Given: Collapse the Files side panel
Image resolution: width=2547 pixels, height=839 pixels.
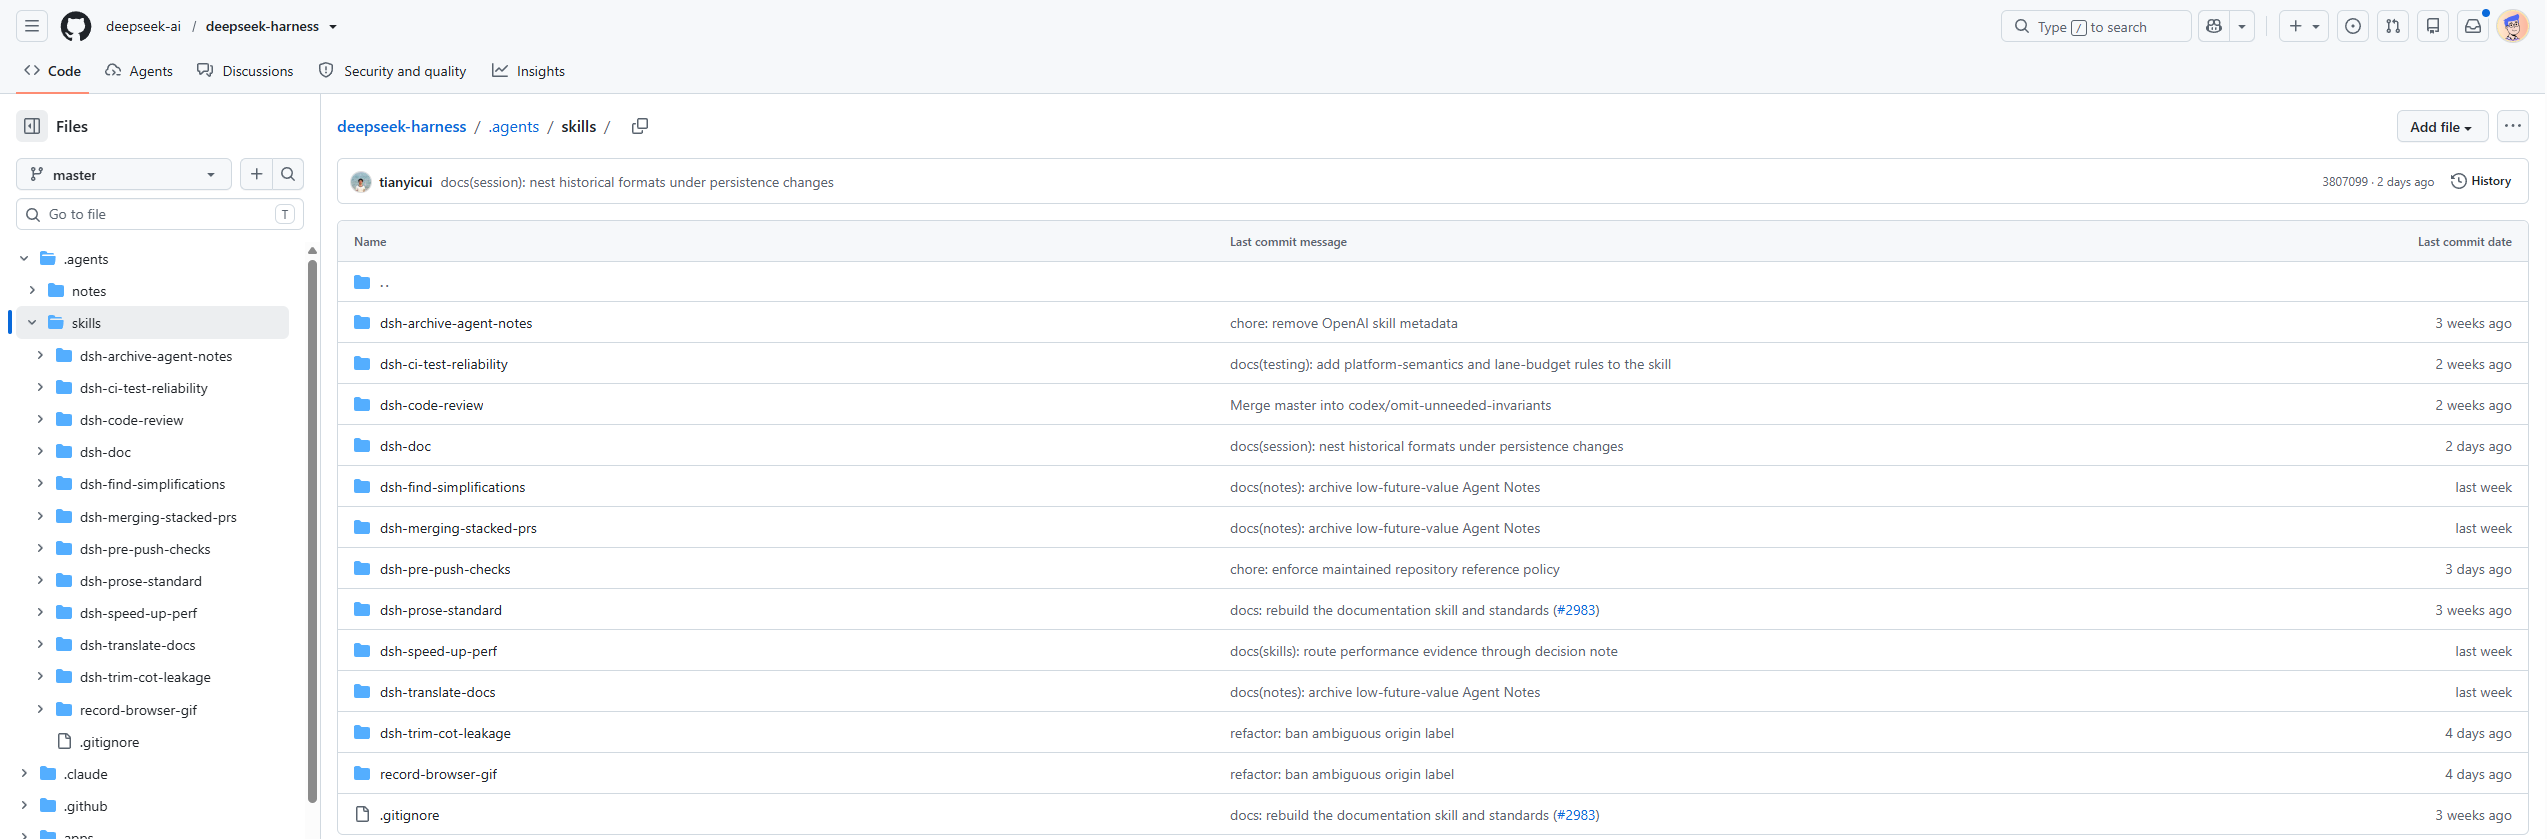Looking at the screenshot, I should tap(32, 126).
